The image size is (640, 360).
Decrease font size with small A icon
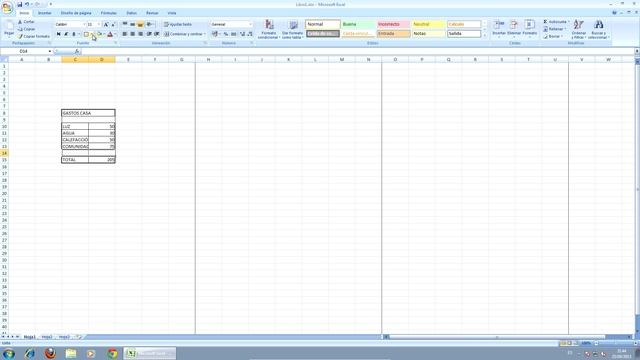click(x=113, y=24)
